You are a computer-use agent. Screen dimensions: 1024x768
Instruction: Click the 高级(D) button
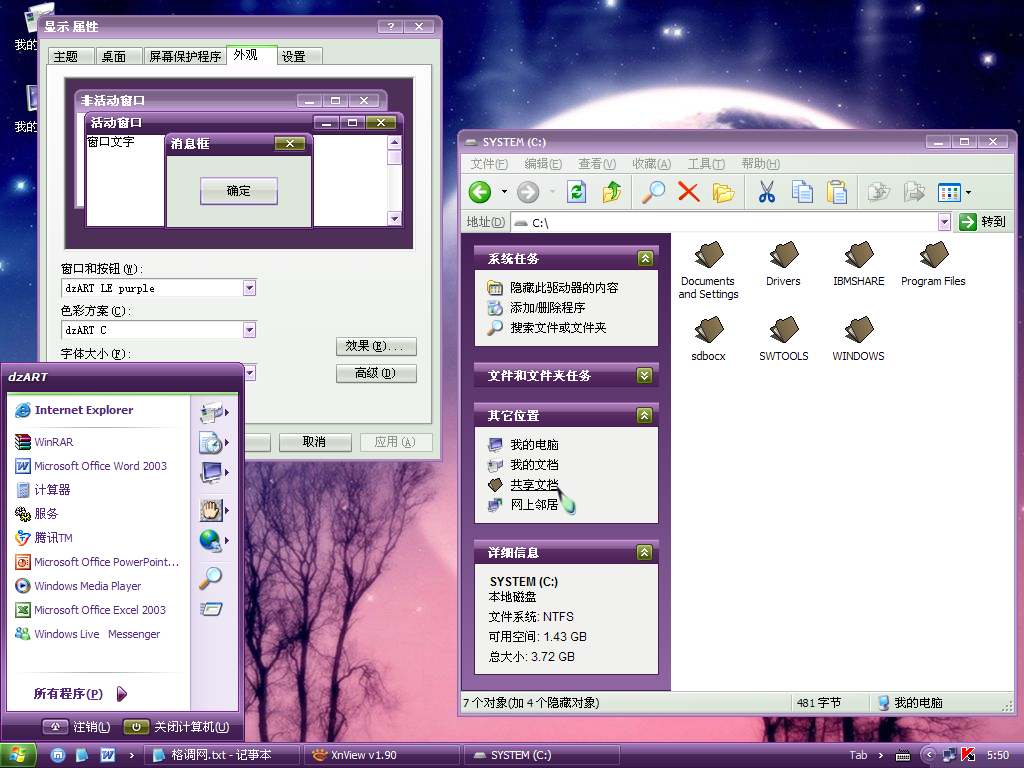(376, 374)
